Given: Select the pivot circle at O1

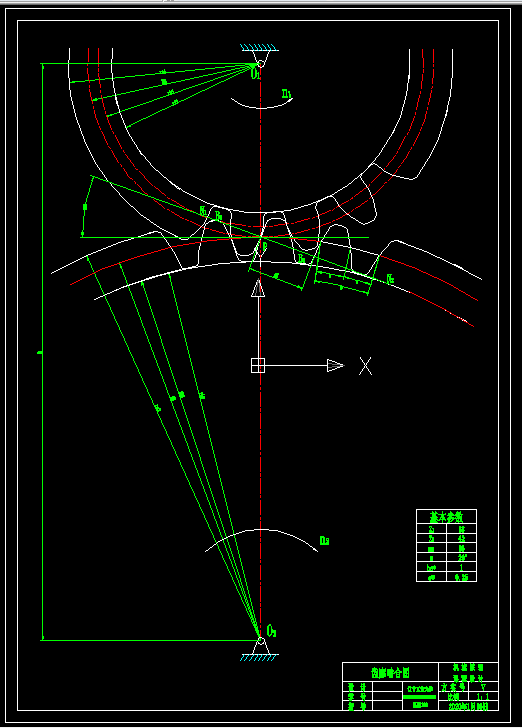Looking at the screenshot, I should tap(261, 64).
